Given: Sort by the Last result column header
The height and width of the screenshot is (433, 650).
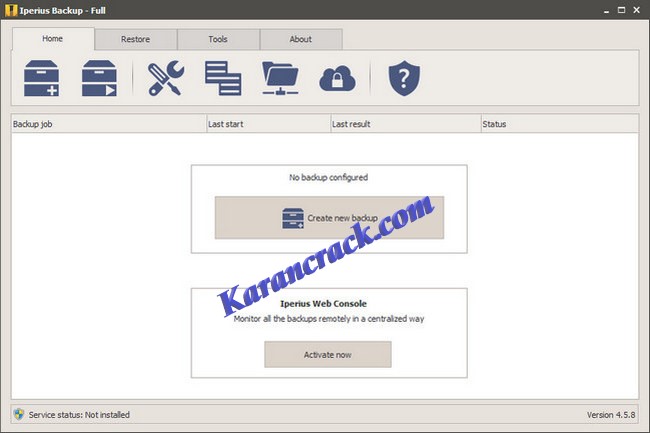Looking at the screenshot, I should pyautogui.click(x=405, y=124).
